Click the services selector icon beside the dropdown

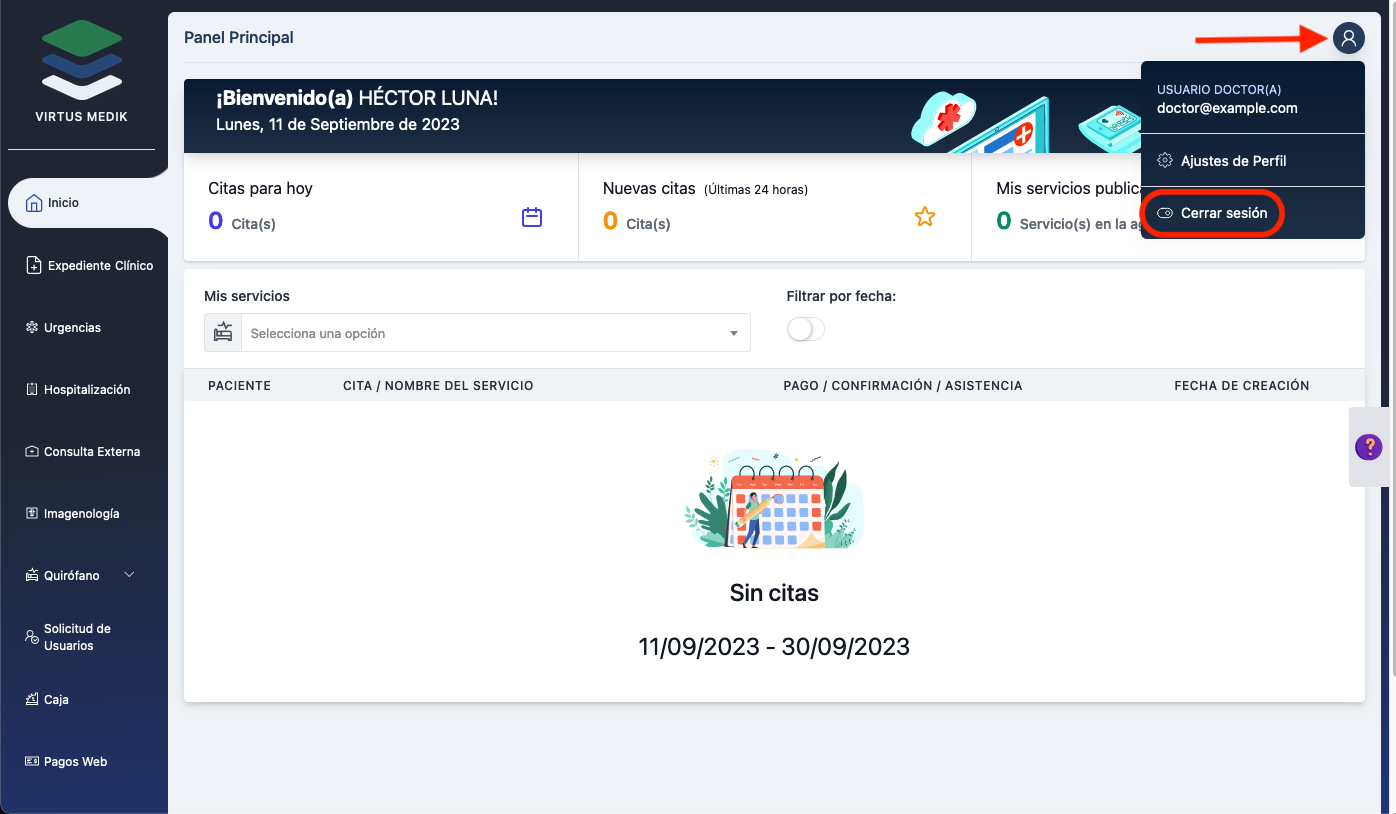point(222,332)
